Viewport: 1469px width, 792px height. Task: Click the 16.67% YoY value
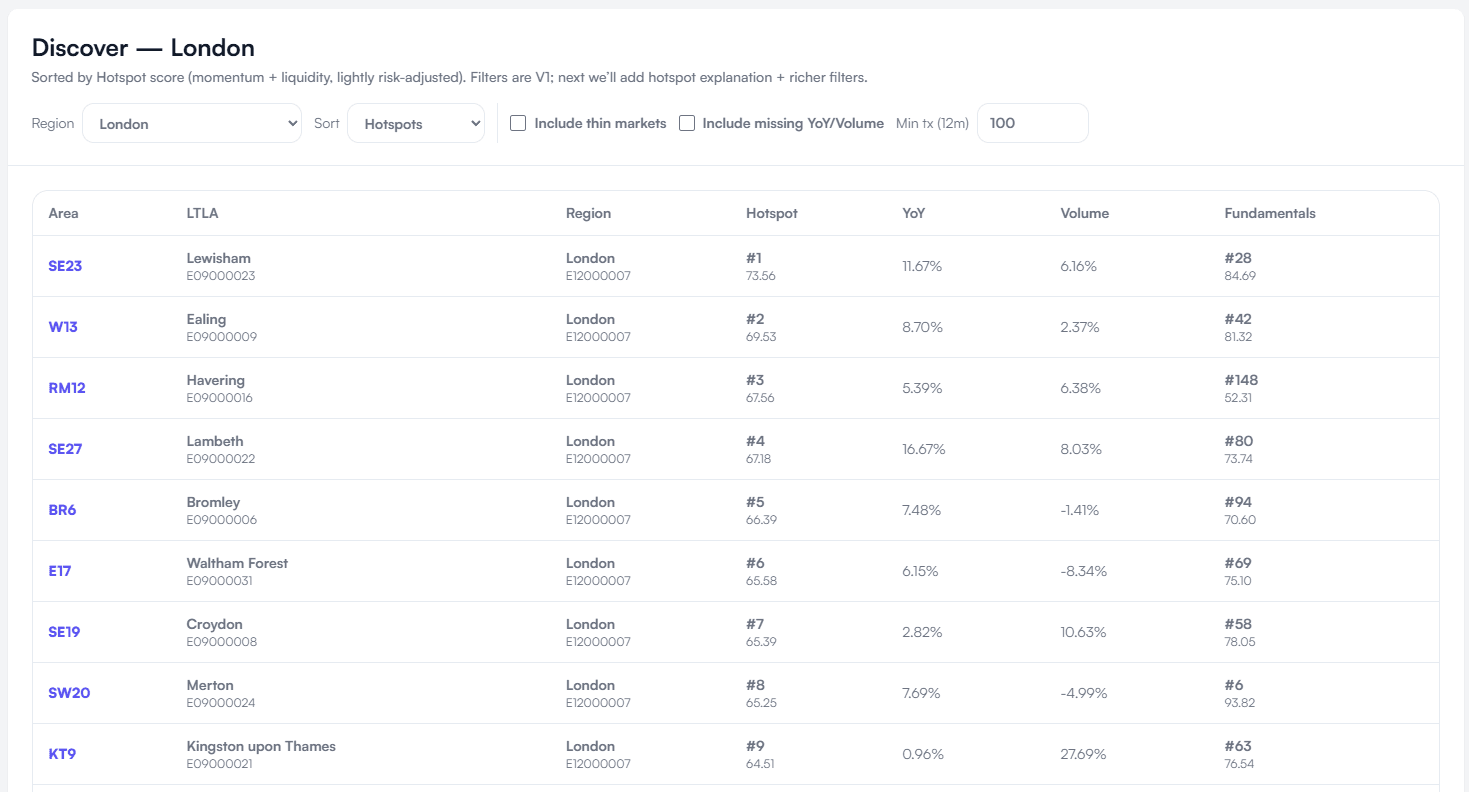(x=924, y=449)
